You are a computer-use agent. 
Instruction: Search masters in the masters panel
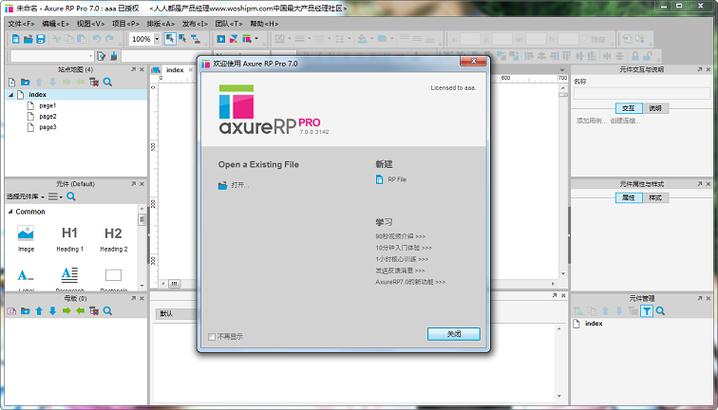[108, 311]
